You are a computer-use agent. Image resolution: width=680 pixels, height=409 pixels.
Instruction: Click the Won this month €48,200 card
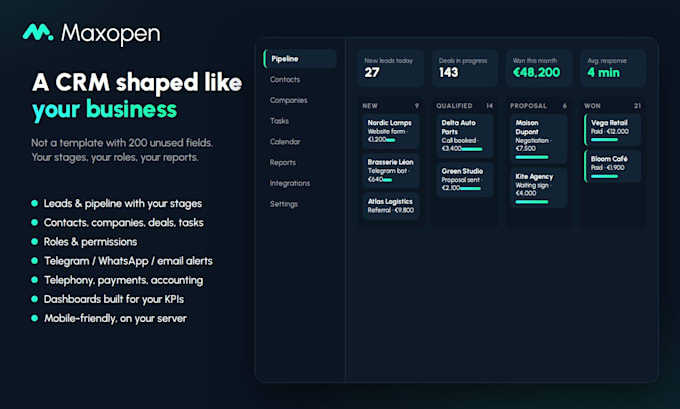point(539,68)
